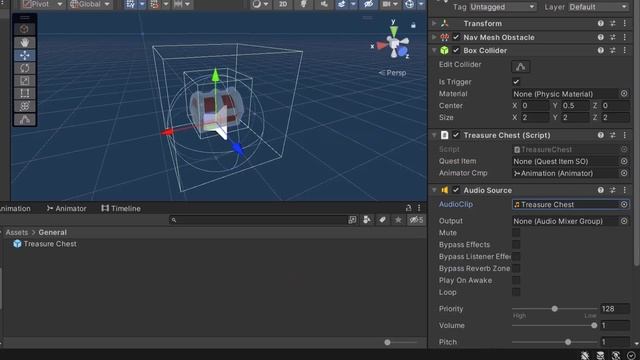Toggle scene visibility (crossed-eye) icon in scene toolbar

(x=368, y=4)
